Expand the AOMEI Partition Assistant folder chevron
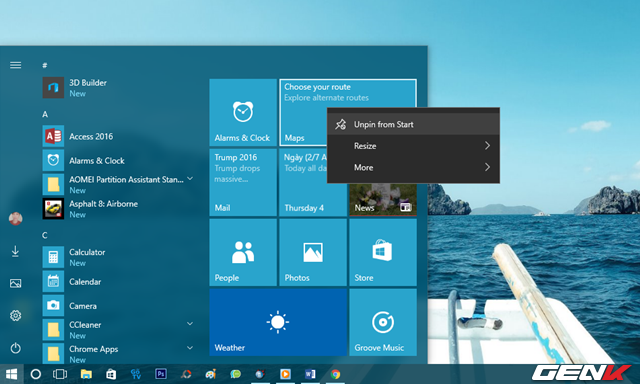Image resolution: width=640 pixels, height=384 pixels. click(x=190, y=179)
